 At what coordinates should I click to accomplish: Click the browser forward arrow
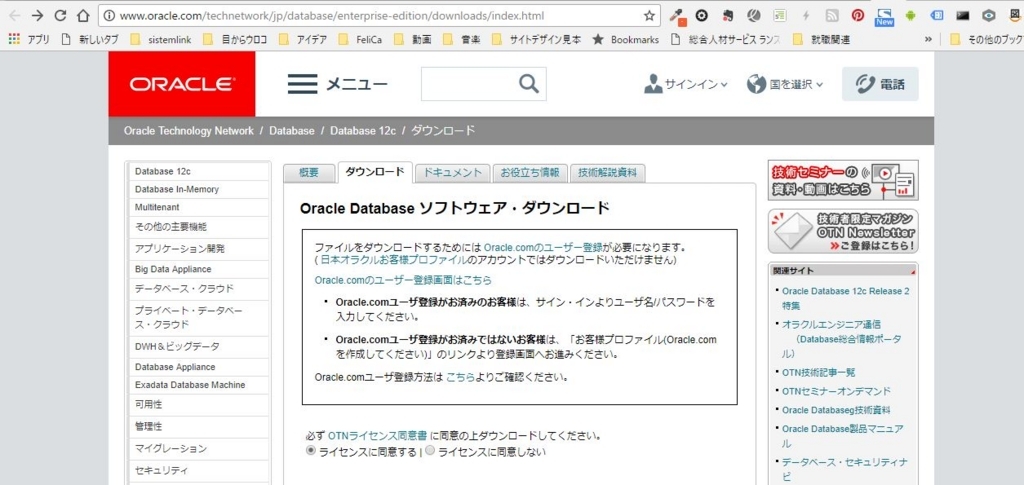[37, 16]
